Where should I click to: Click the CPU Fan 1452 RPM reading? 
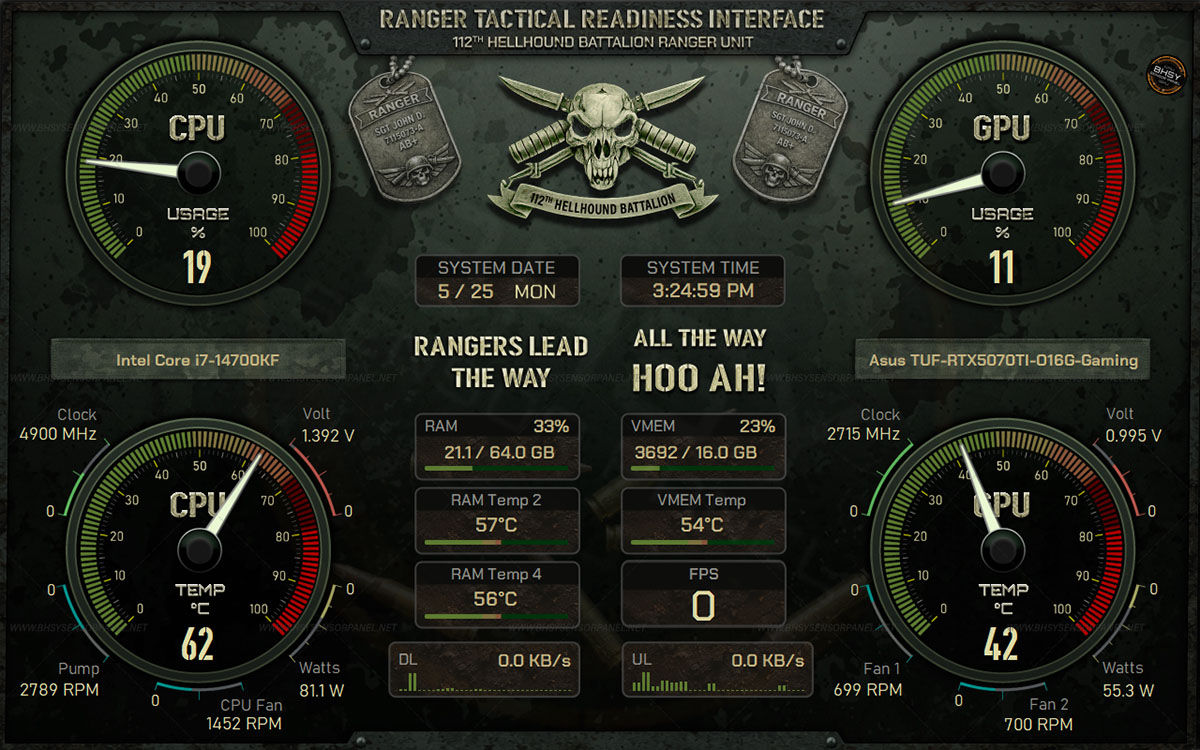[244, 723]
